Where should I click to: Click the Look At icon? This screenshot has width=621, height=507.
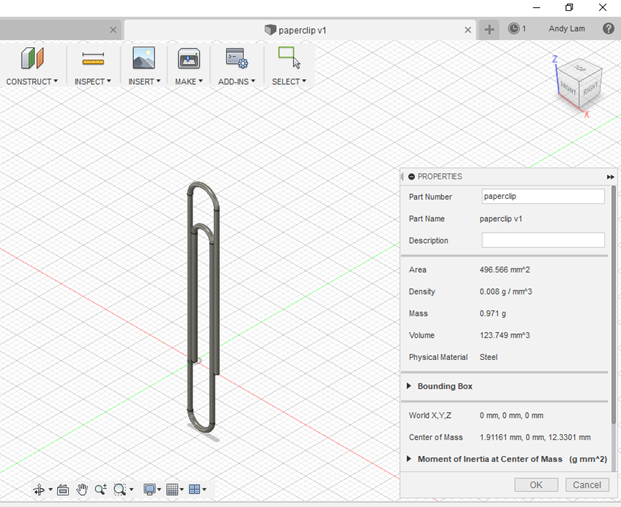63,490
